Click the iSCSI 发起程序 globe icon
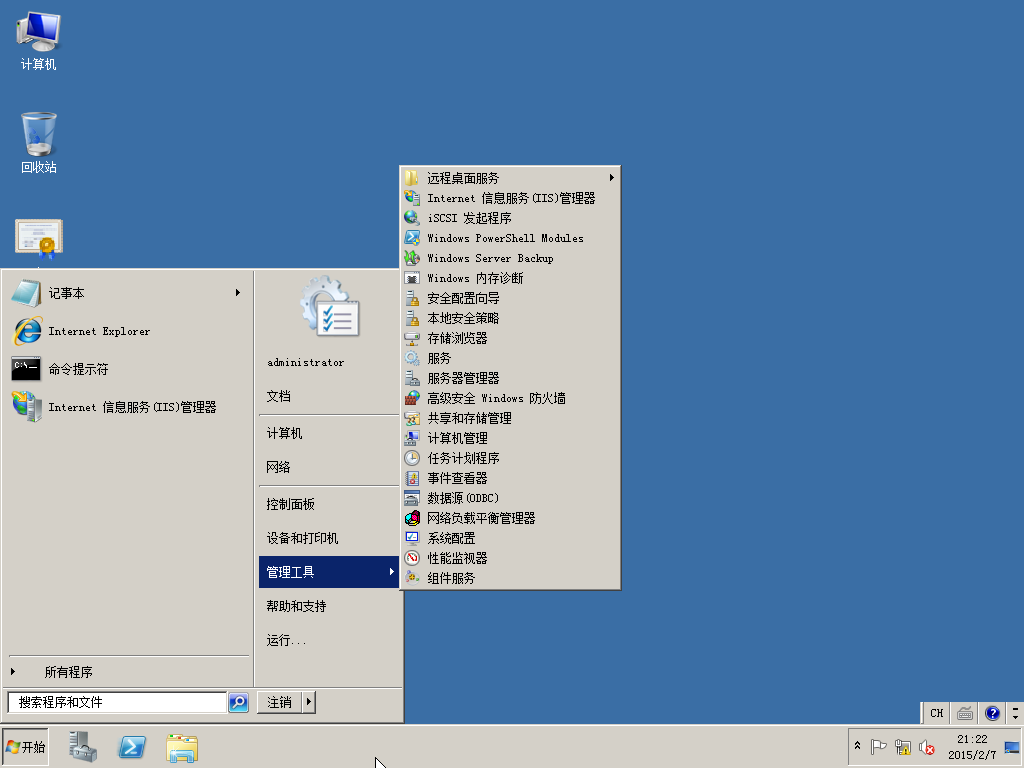This screenshot has height=768, width=1024. pos(411,217)
